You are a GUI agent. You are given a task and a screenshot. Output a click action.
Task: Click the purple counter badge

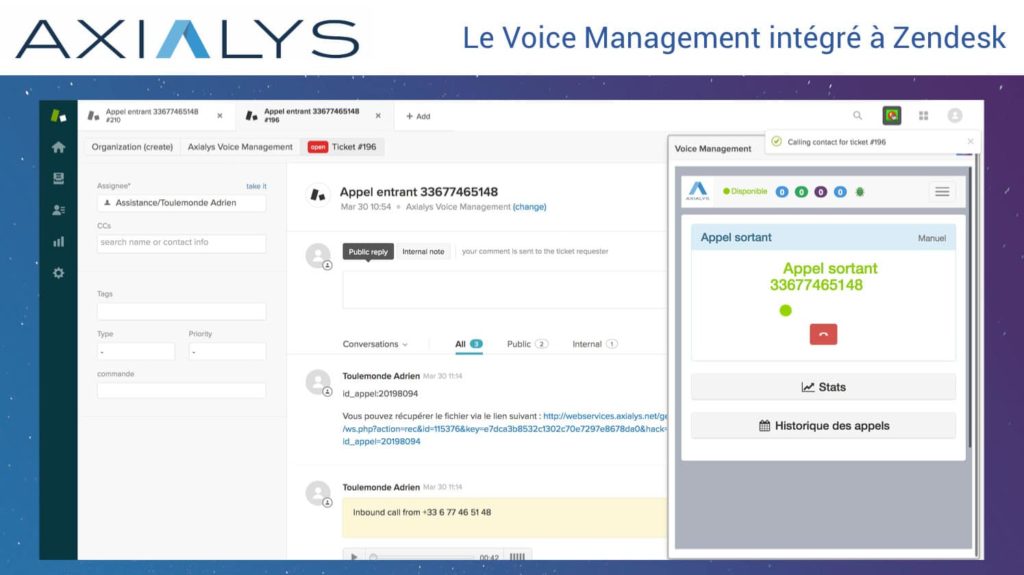[x=821, y=191]
